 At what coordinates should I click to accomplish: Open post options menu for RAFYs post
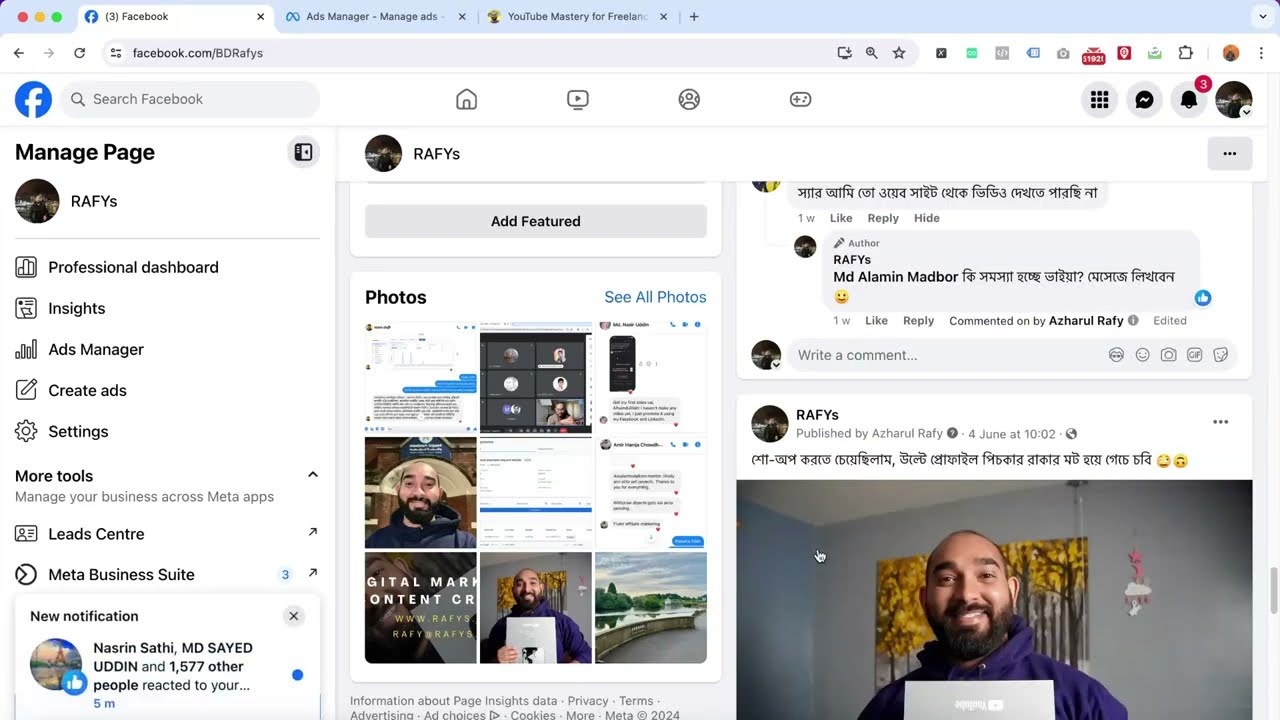[1220, 422]
